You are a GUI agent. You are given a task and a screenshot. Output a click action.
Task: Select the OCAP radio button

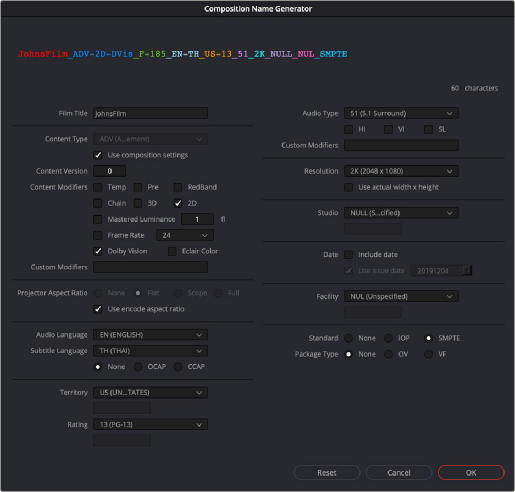click(138, 367)
